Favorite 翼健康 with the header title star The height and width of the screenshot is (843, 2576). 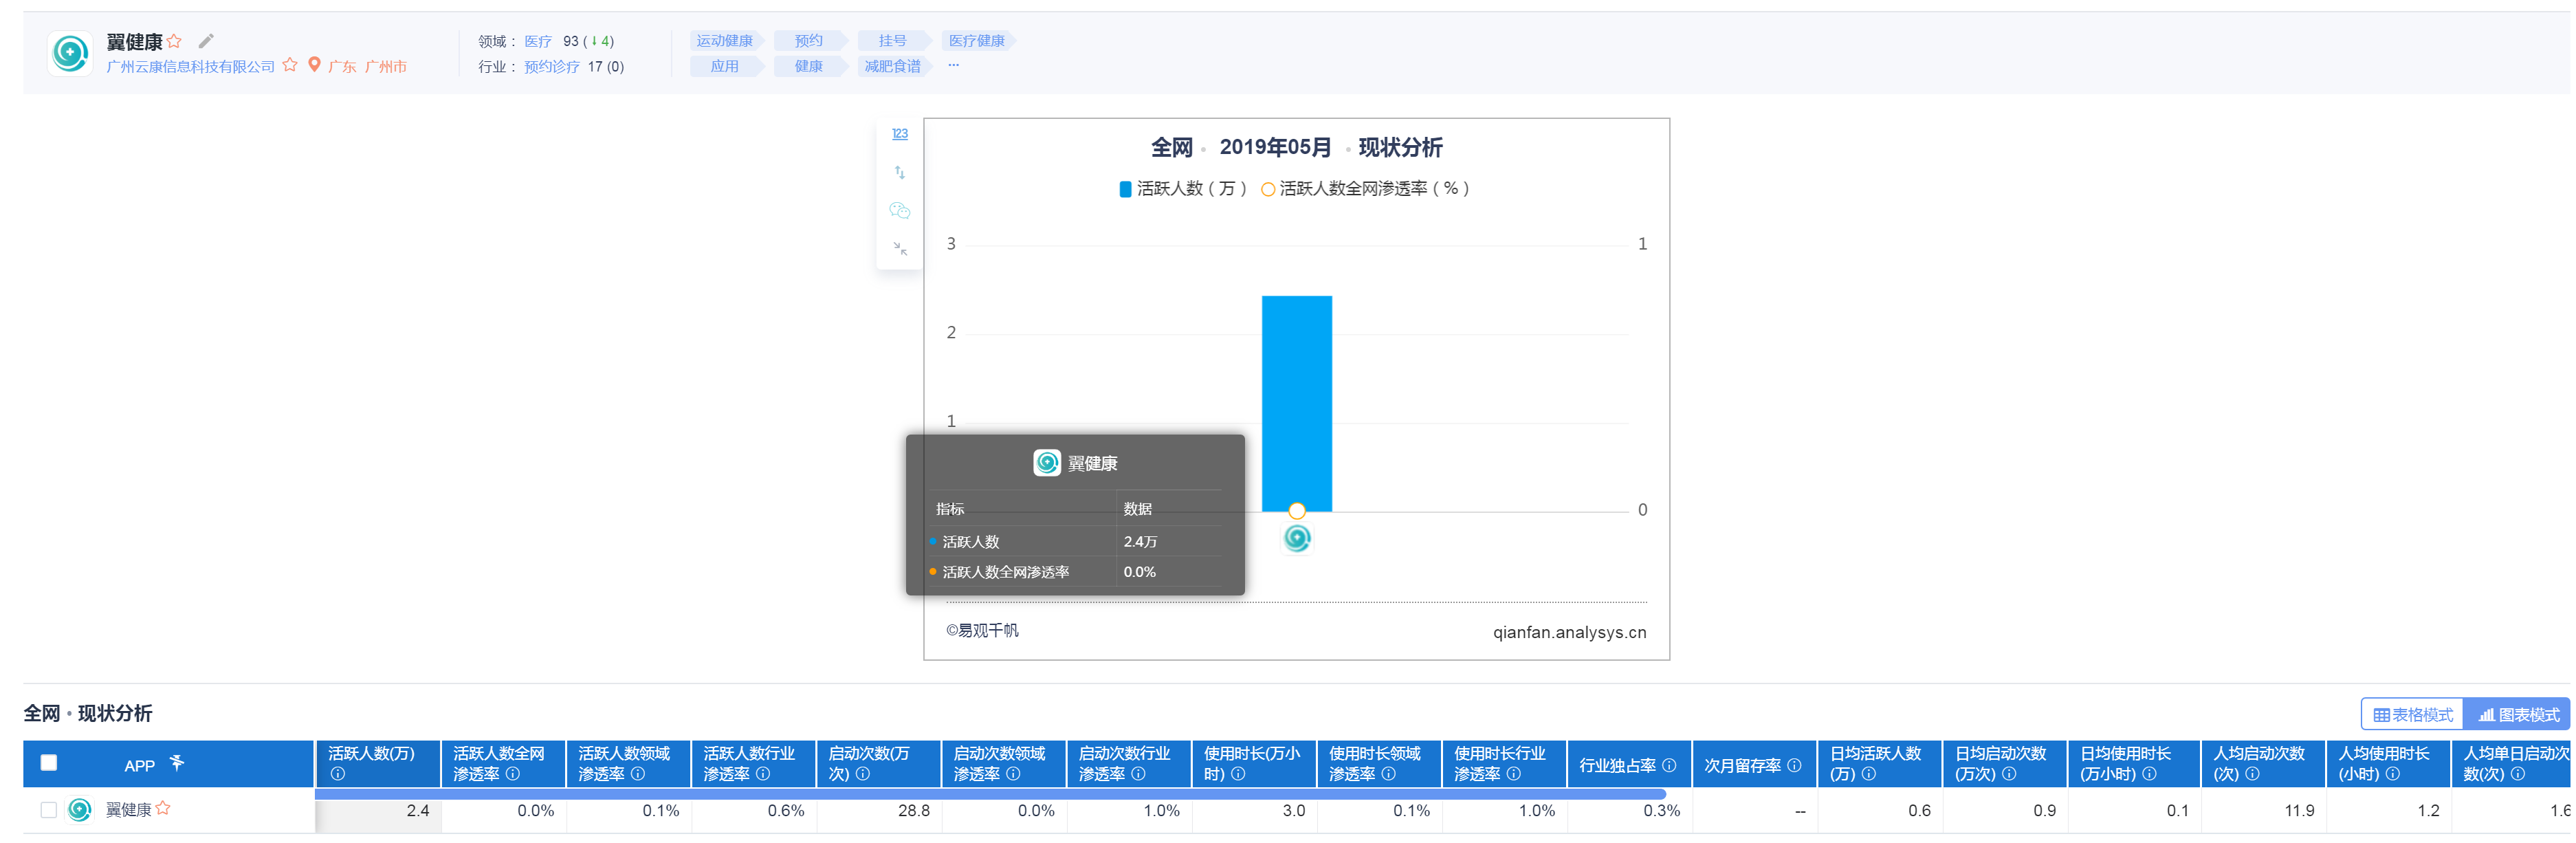174,41
